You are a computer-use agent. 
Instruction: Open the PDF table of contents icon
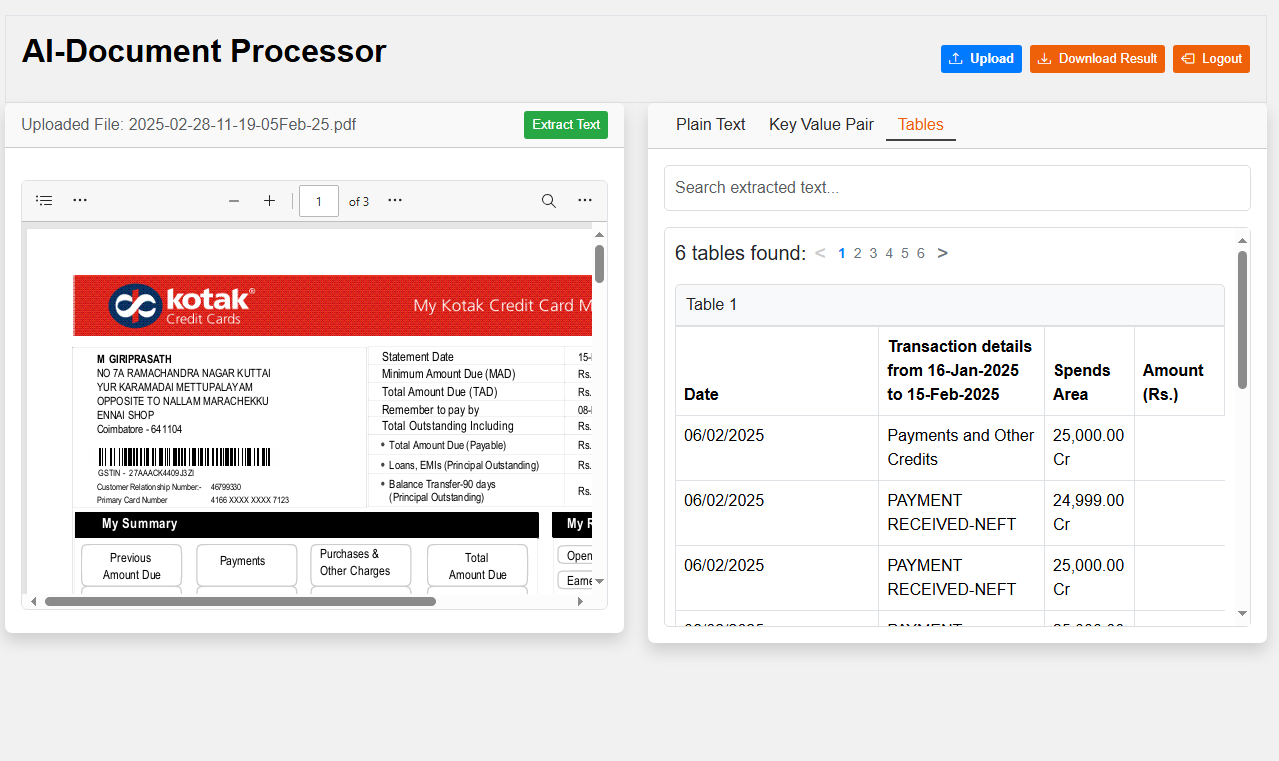tap(44, 201)
